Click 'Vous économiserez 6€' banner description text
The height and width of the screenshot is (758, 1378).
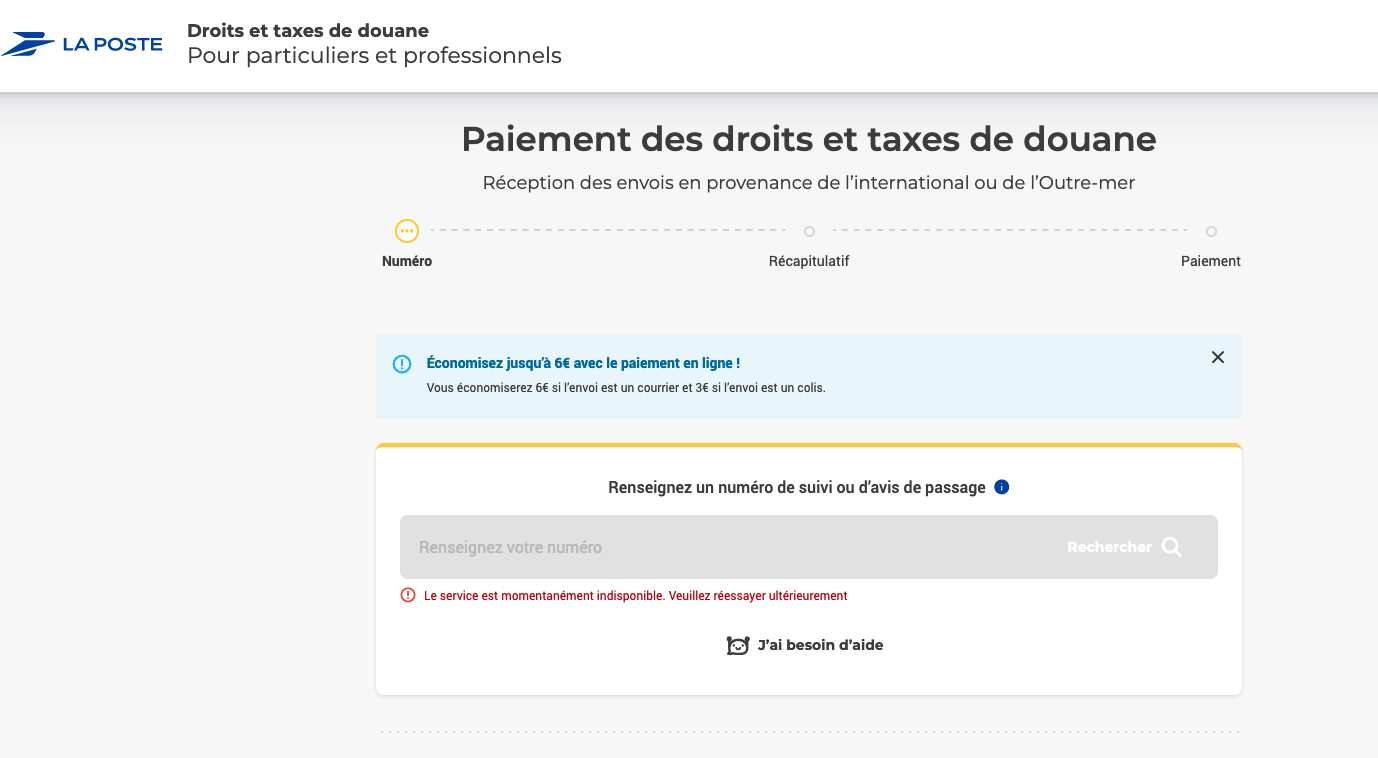(x=626, y=388)
